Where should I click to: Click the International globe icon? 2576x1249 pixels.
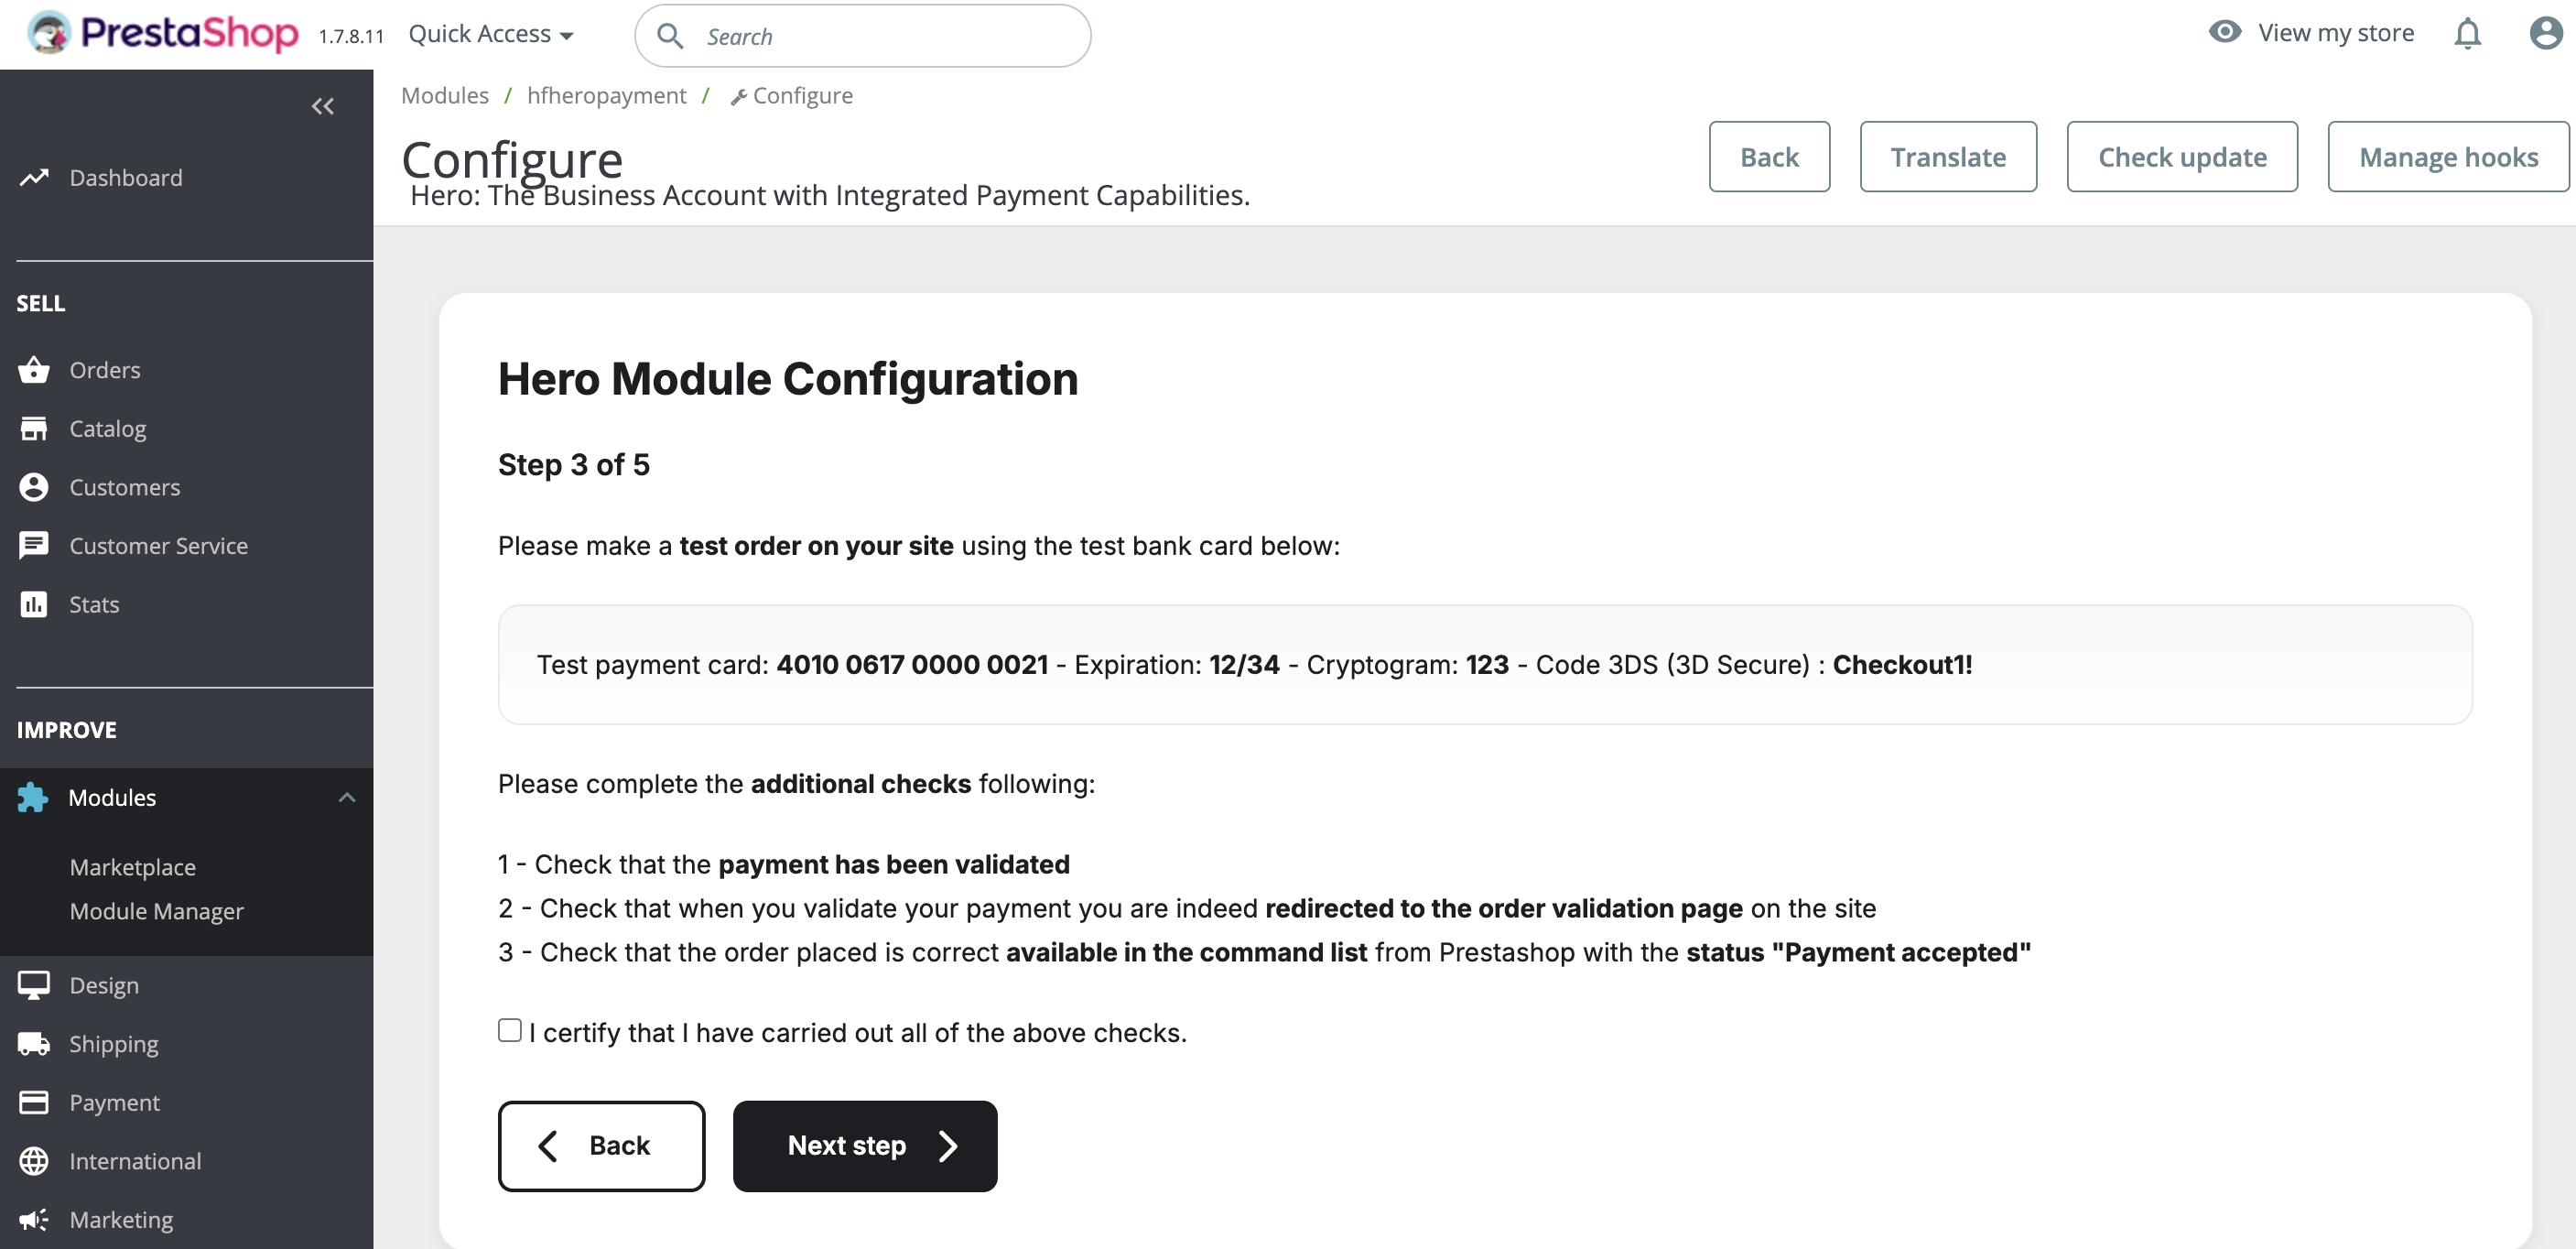pos(34,1161)
